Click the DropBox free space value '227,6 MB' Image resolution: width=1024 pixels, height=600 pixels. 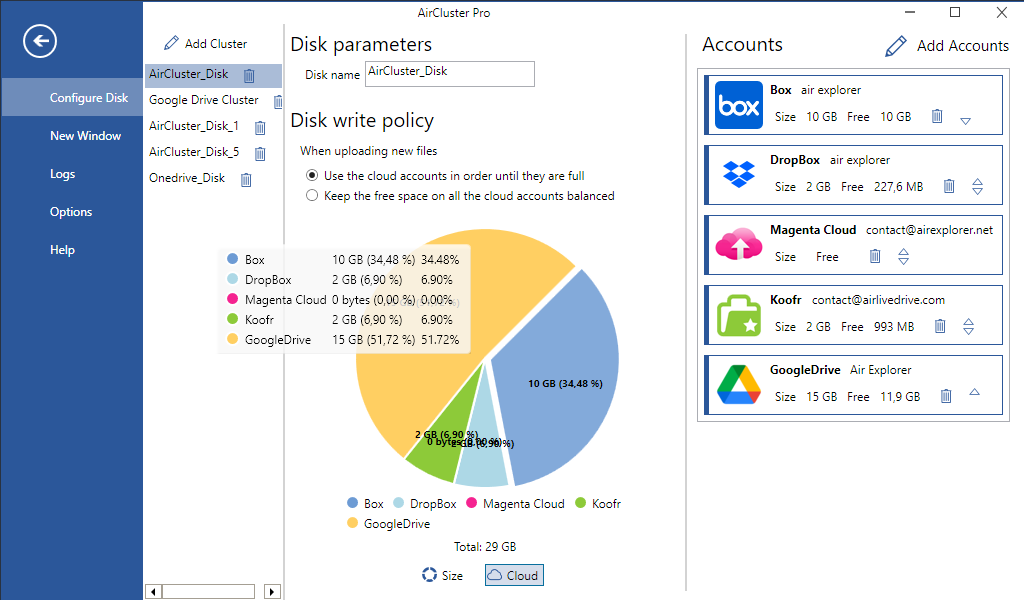pos(899,187)
